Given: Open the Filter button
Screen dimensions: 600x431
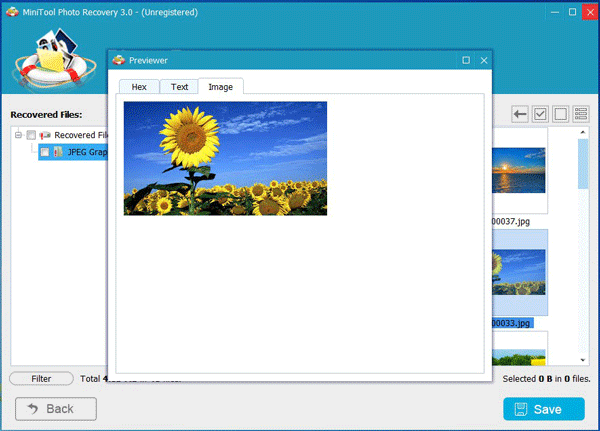Looking at the screenshot, I should (41, 379).
